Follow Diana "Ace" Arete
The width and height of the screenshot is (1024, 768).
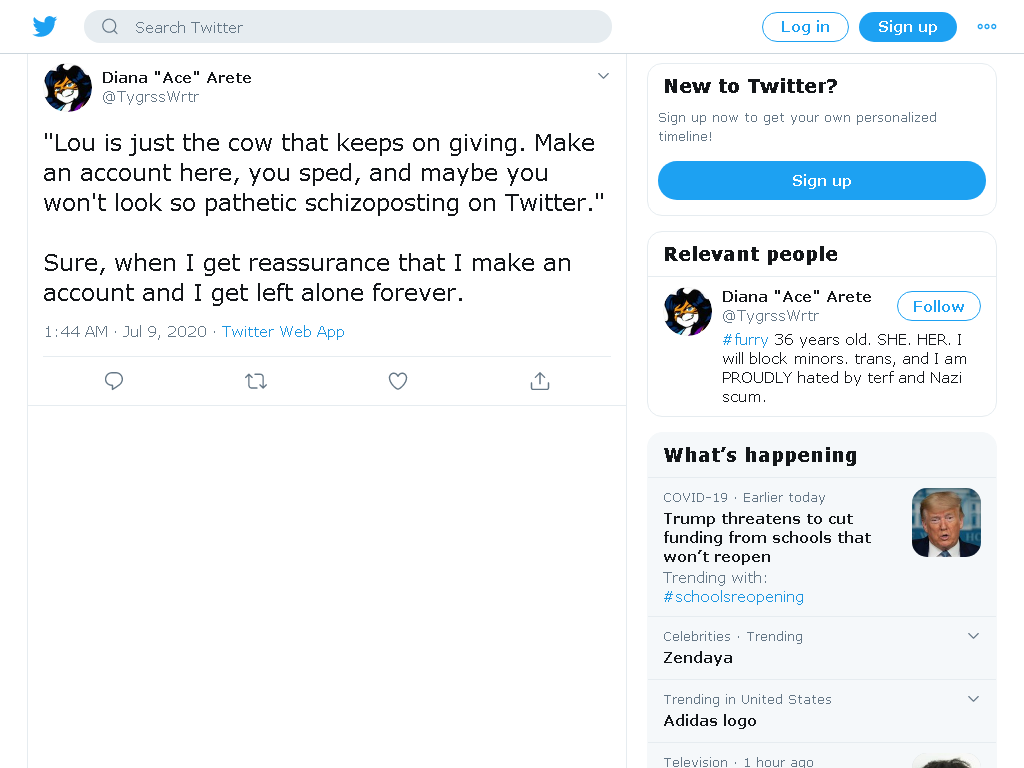pyautogui.click(x=938, y=306)
